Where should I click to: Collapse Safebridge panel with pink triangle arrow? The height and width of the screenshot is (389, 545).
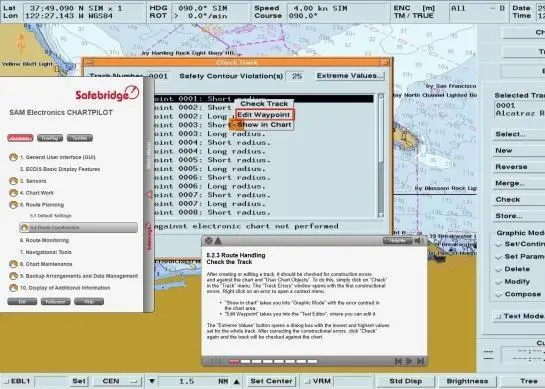point(149,195)
